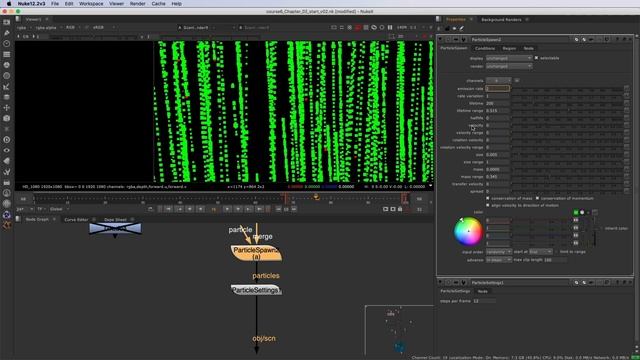
Task: Click the green color swatch button
Action: click(576, 213)
